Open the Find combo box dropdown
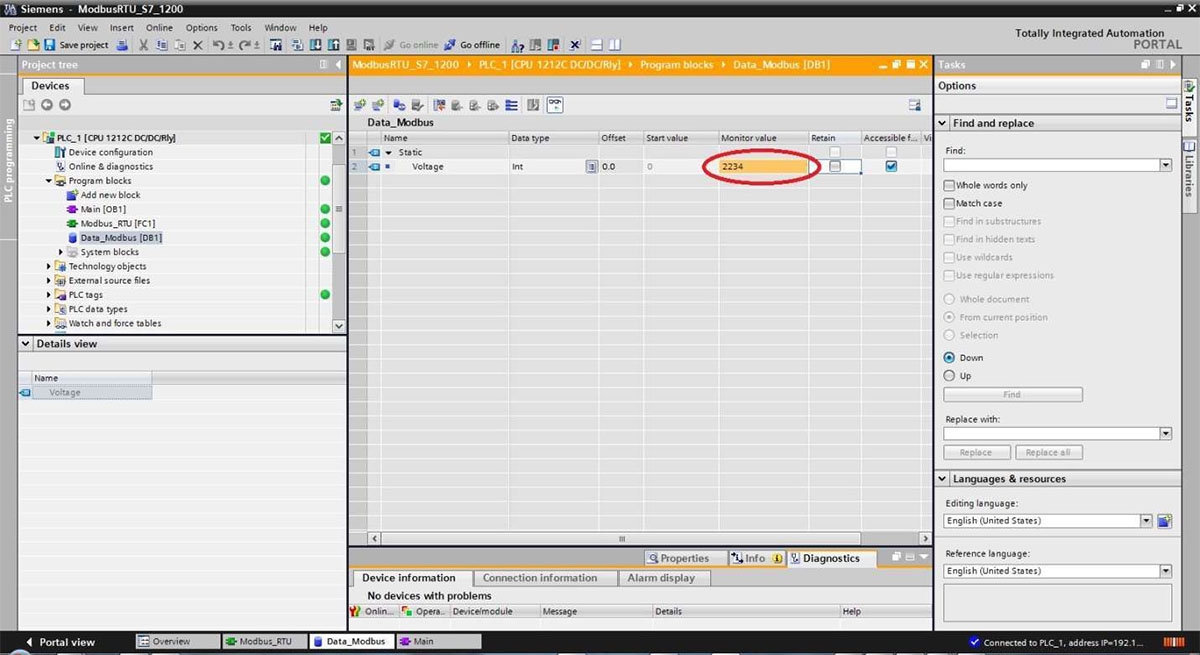 (x=1165, y=165)
